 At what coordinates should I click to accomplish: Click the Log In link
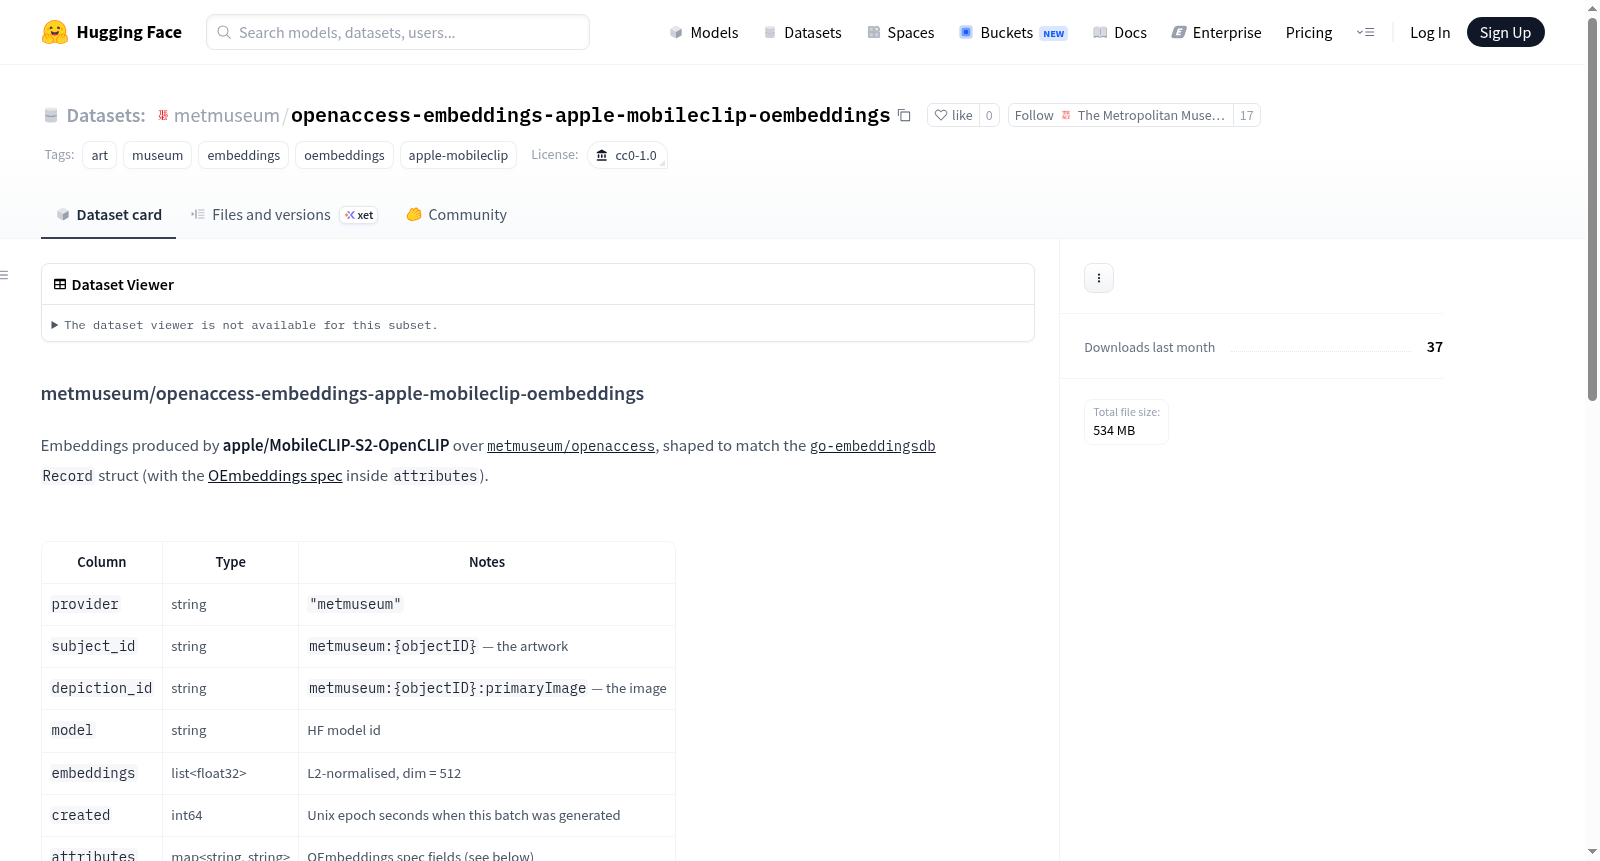1430,32
